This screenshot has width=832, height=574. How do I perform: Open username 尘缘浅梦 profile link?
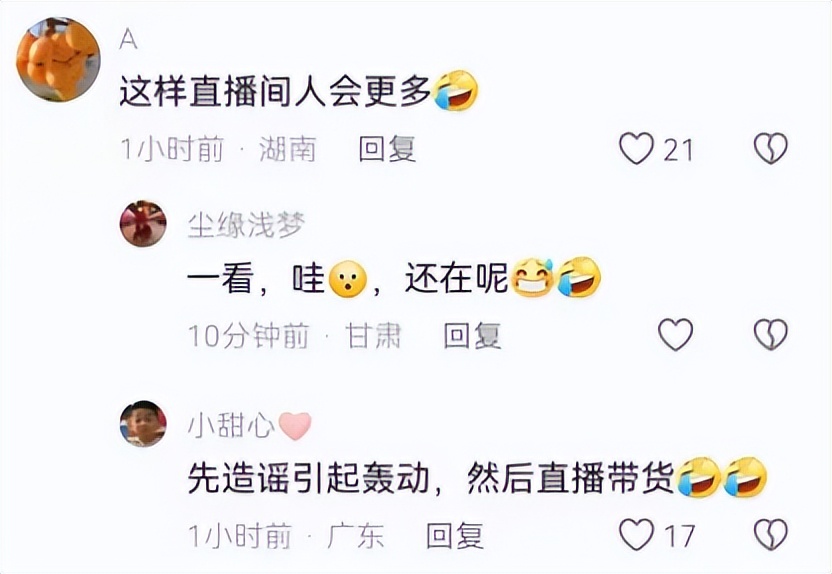[x=246, y=225]
